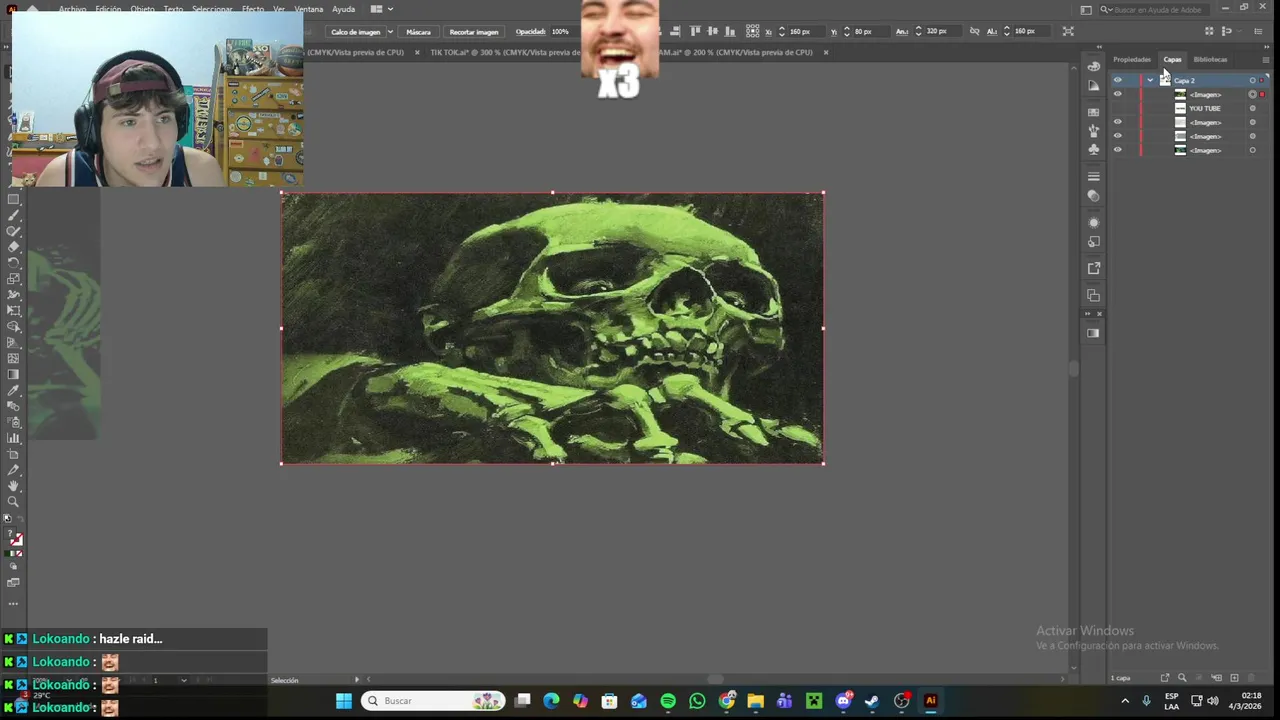Click the Máscara button
The width and height of the screenshot is (1280, 720).
(418, 32)
